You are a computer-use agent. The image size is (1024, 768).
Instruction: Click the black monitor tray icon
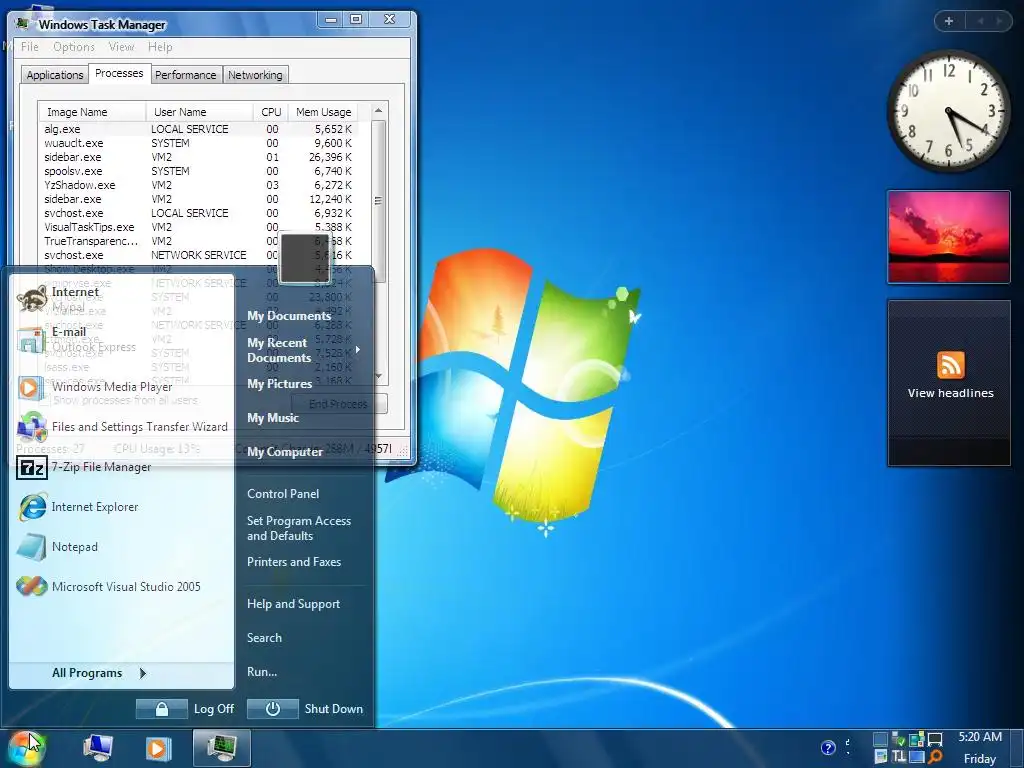pyautogui.click(x=935, y=740)
